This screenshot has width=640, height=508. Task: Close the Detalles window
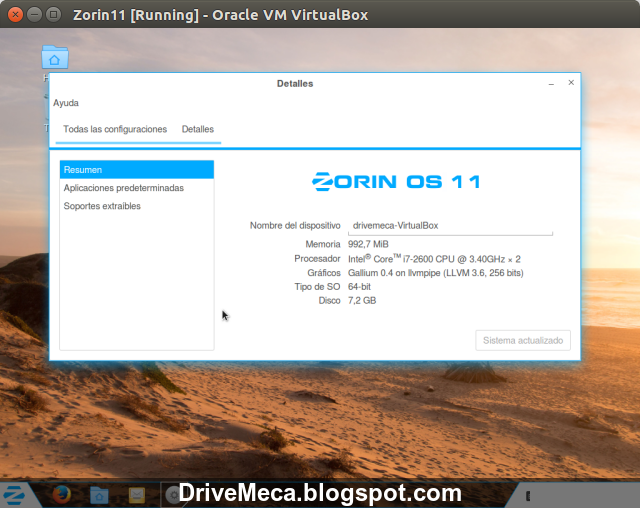click(571, 82)
